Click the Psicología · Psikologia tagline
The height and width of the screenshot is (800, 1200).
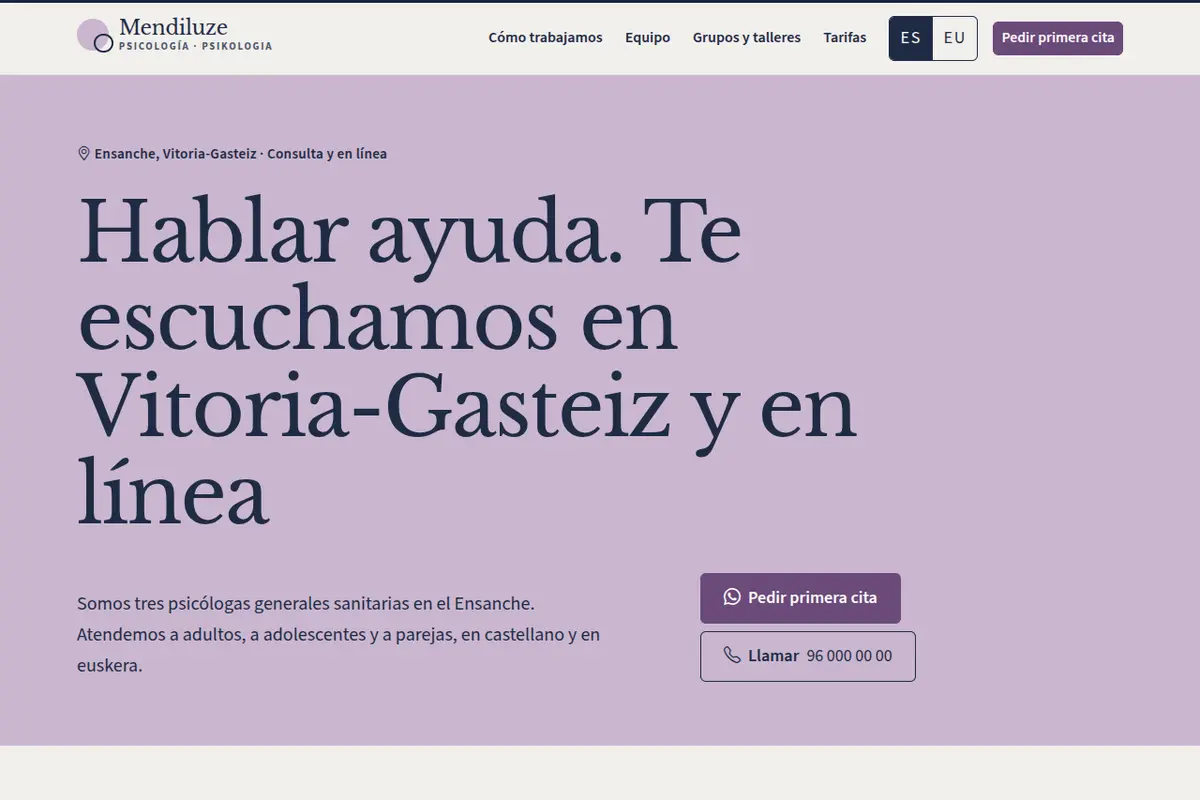[195, 46]
